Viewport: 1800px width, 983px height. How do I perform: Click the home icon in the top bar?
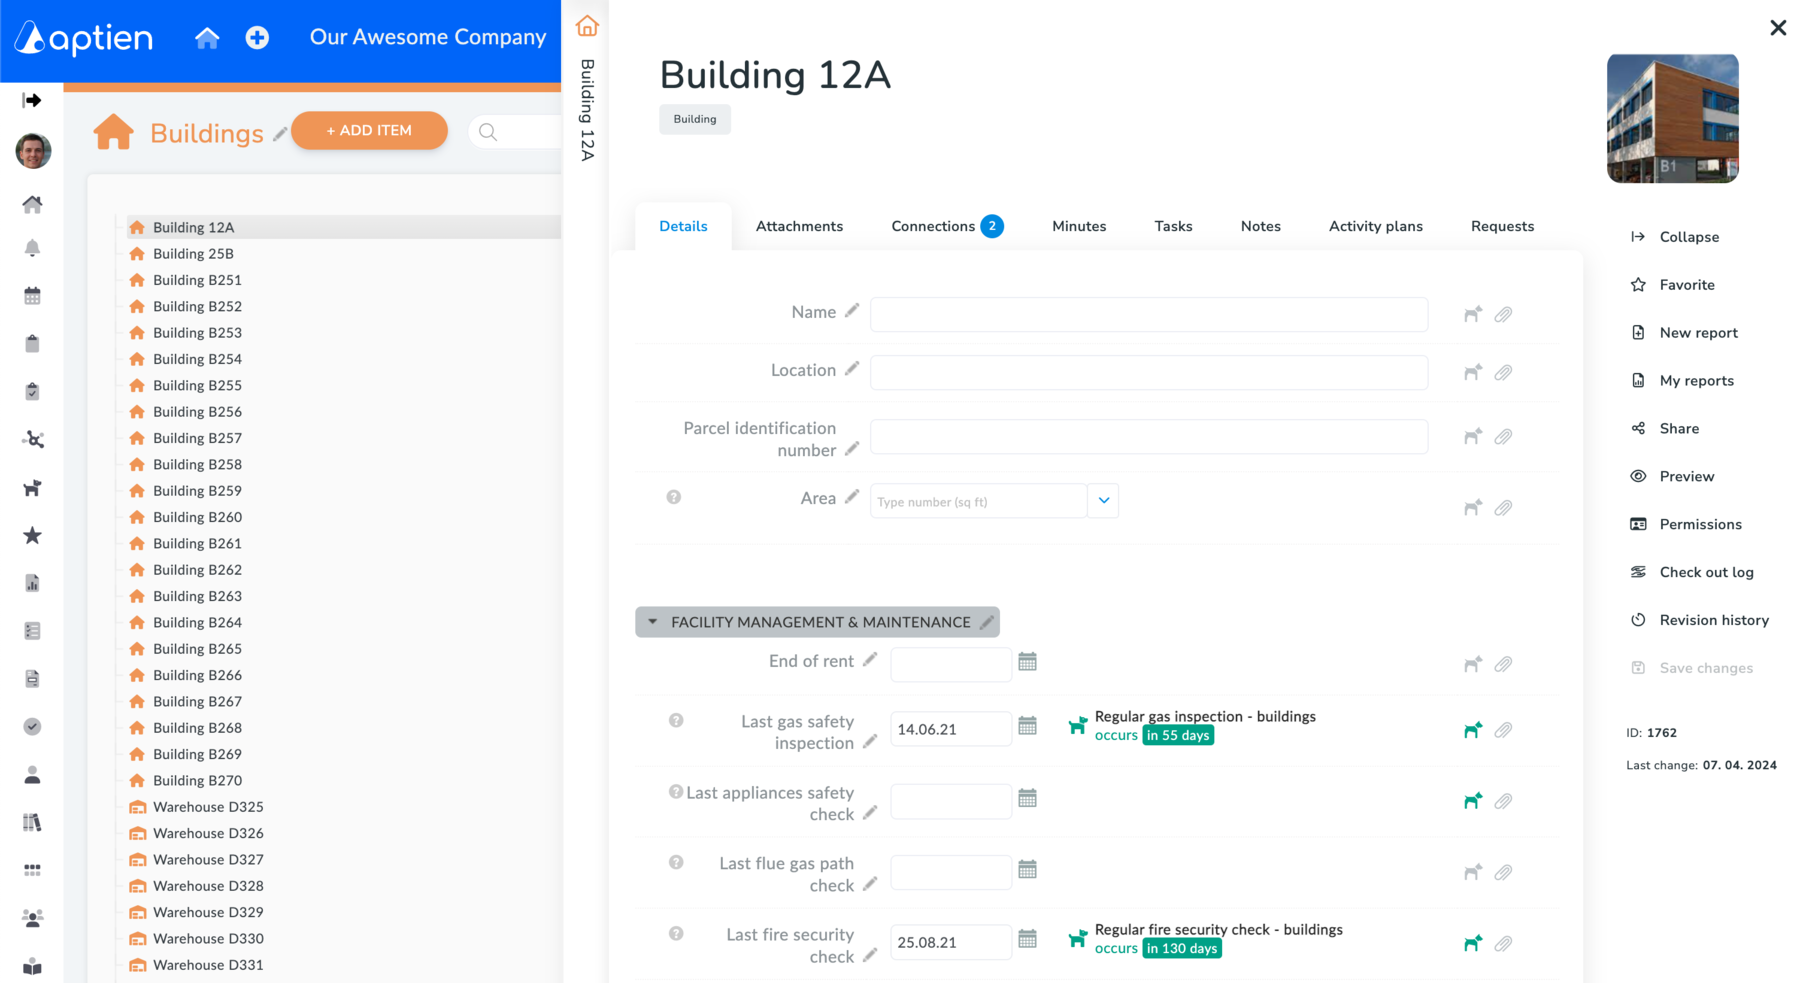[207, 38]
